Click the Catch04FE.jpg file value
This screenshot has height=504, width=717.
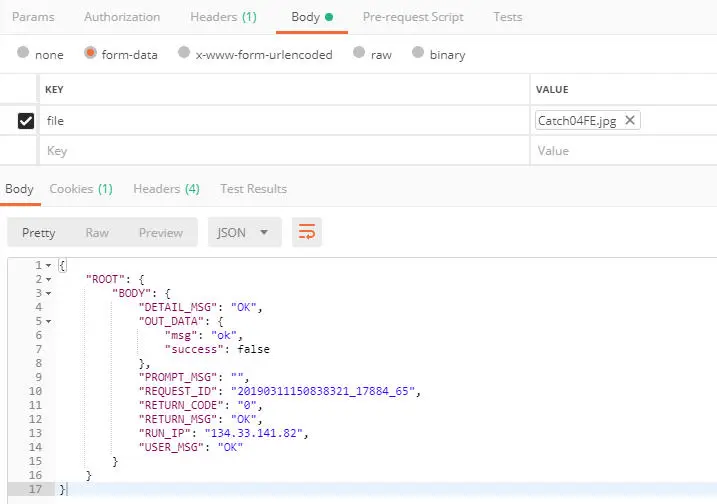[577, 121]
